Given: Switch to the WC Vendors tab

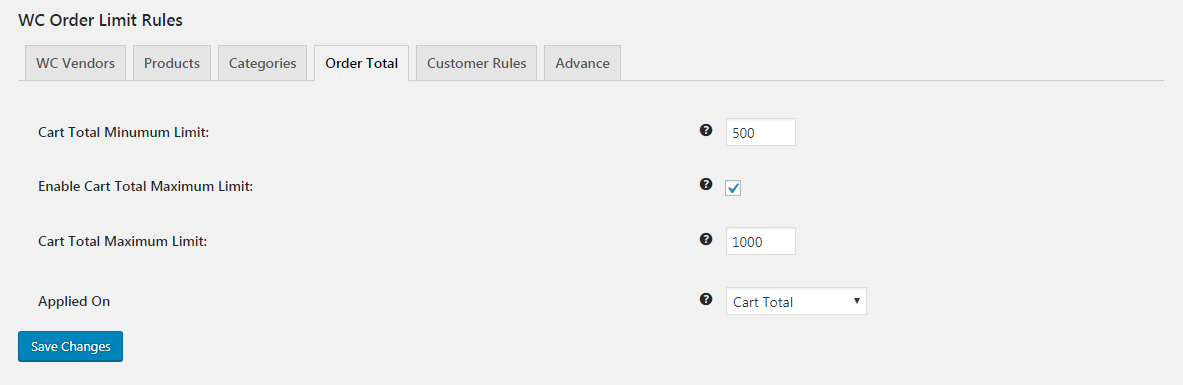Looking at the screenshot, I should pos(75,63).
